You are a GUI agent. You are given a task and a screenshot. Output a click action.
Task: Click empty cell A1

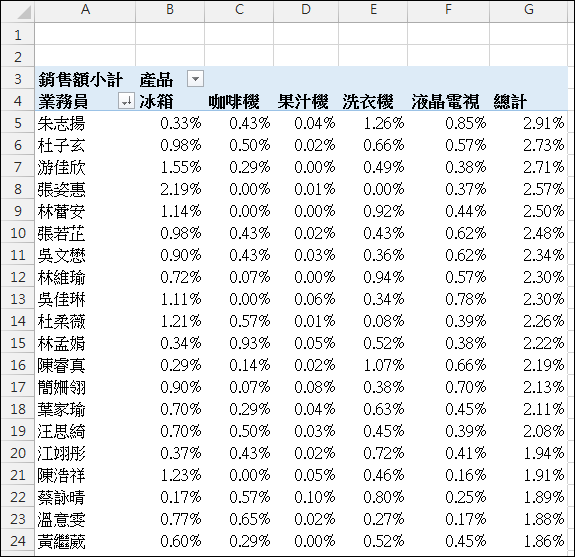coord(85,34)
